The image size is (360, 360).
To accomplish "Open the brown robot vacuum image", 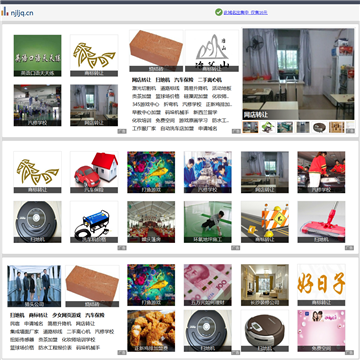I will pyautogui.click(x=265, y=331).
